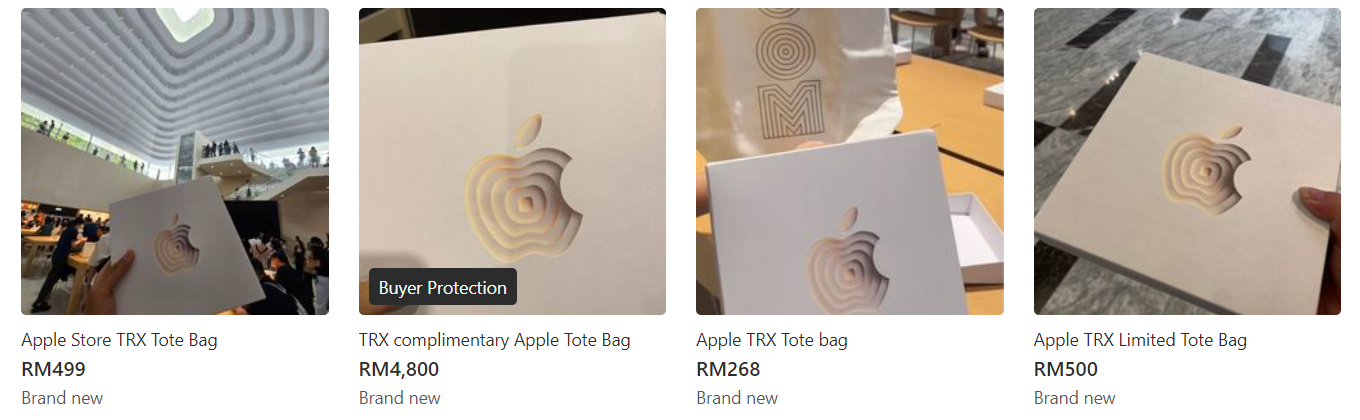Click 'Brand new' under the RM4,800 listing
Viewport: 1360px width, 420px height.
(x=400, y=398)
